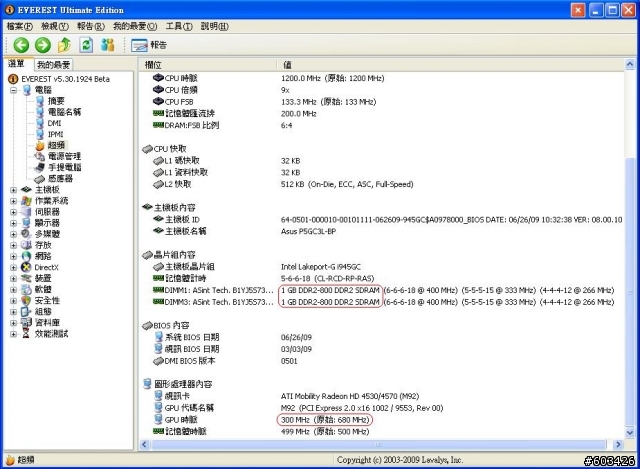Select the CPU FSB row
This screenshot has width=640, height=469.
(x=380, y=102)
